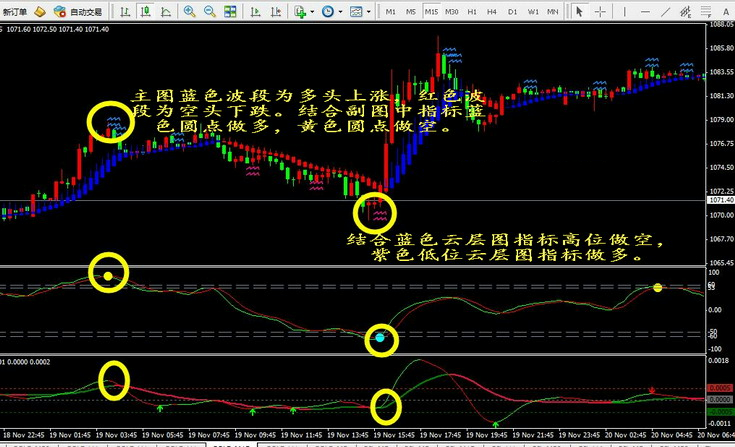
Task: Switch to the W1 weekly timeframe
Action: point(533,12)
